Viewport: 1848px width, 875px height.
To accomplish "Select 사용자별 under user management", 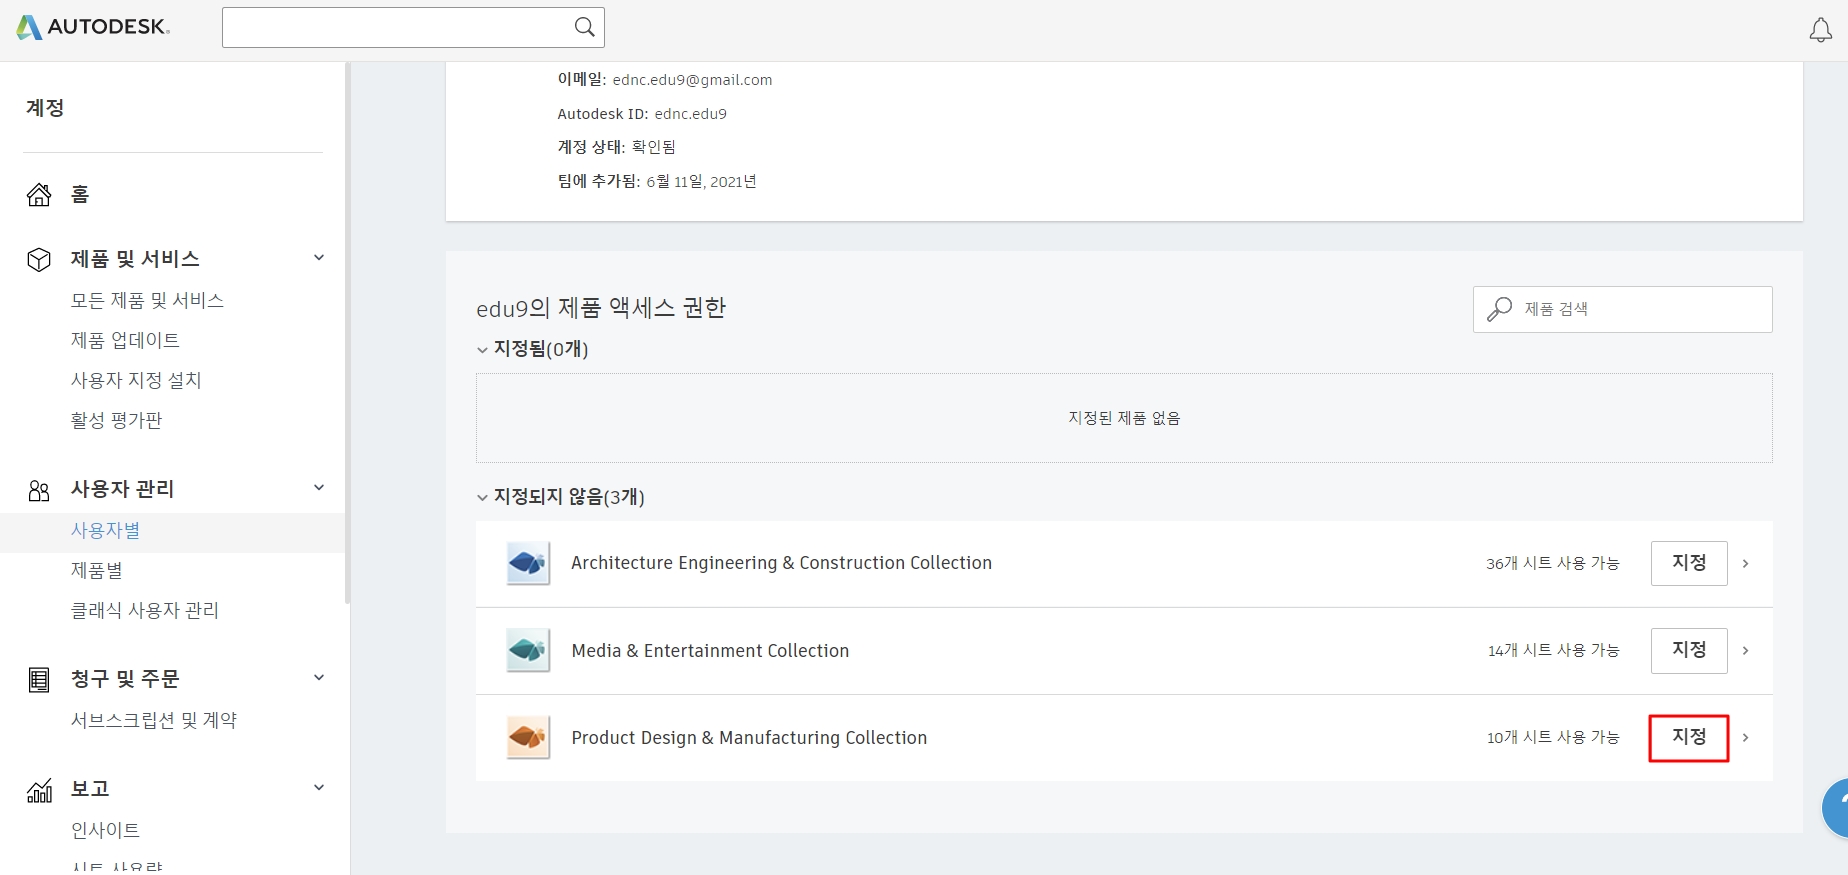I will [x=105, y=530].
